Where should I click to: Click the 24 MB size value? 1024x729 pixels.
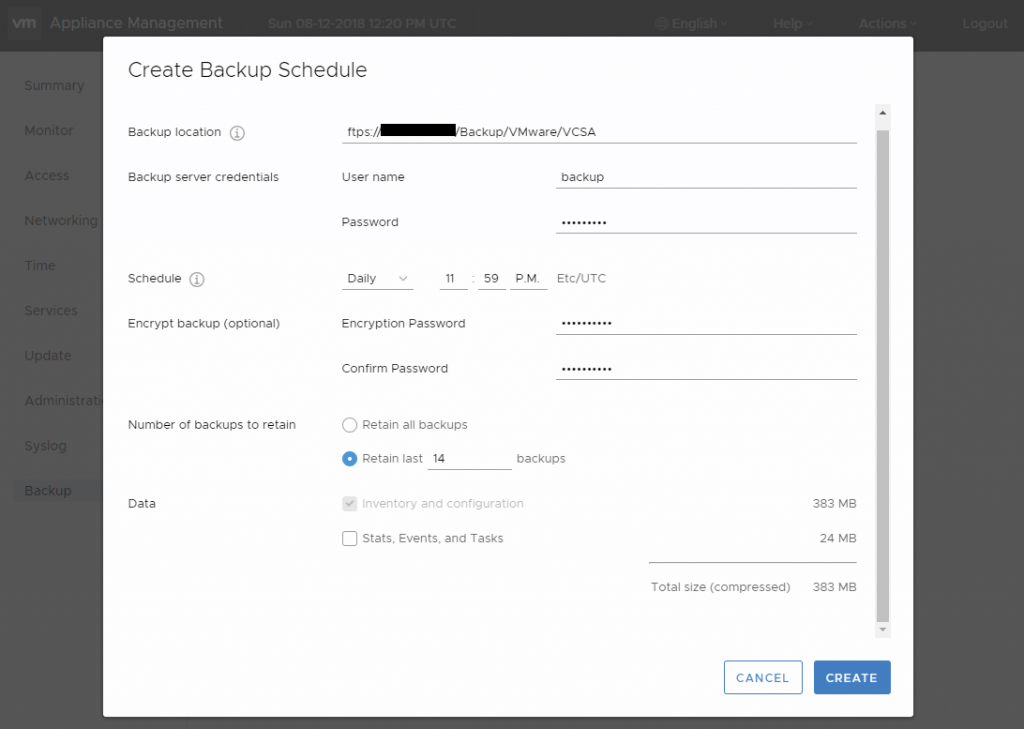pos(838,538)
